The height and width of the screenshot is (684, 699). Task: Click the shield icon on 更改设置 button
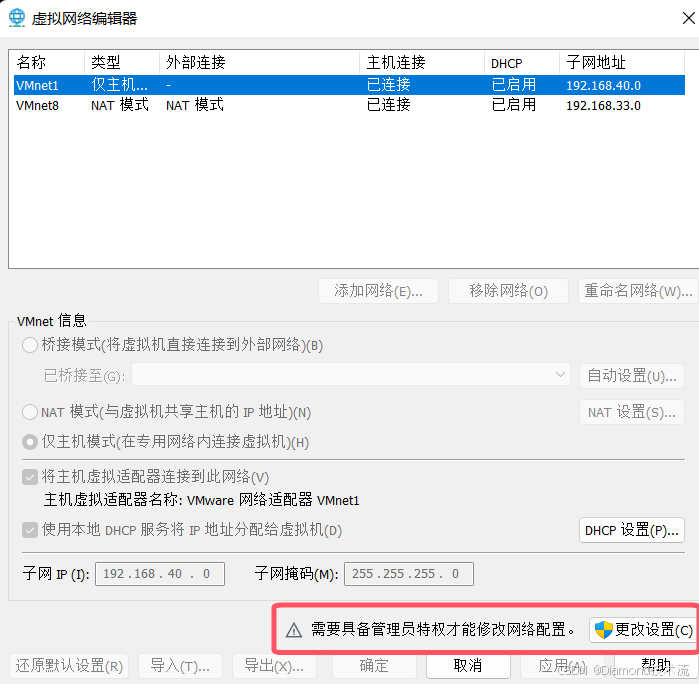604,630
